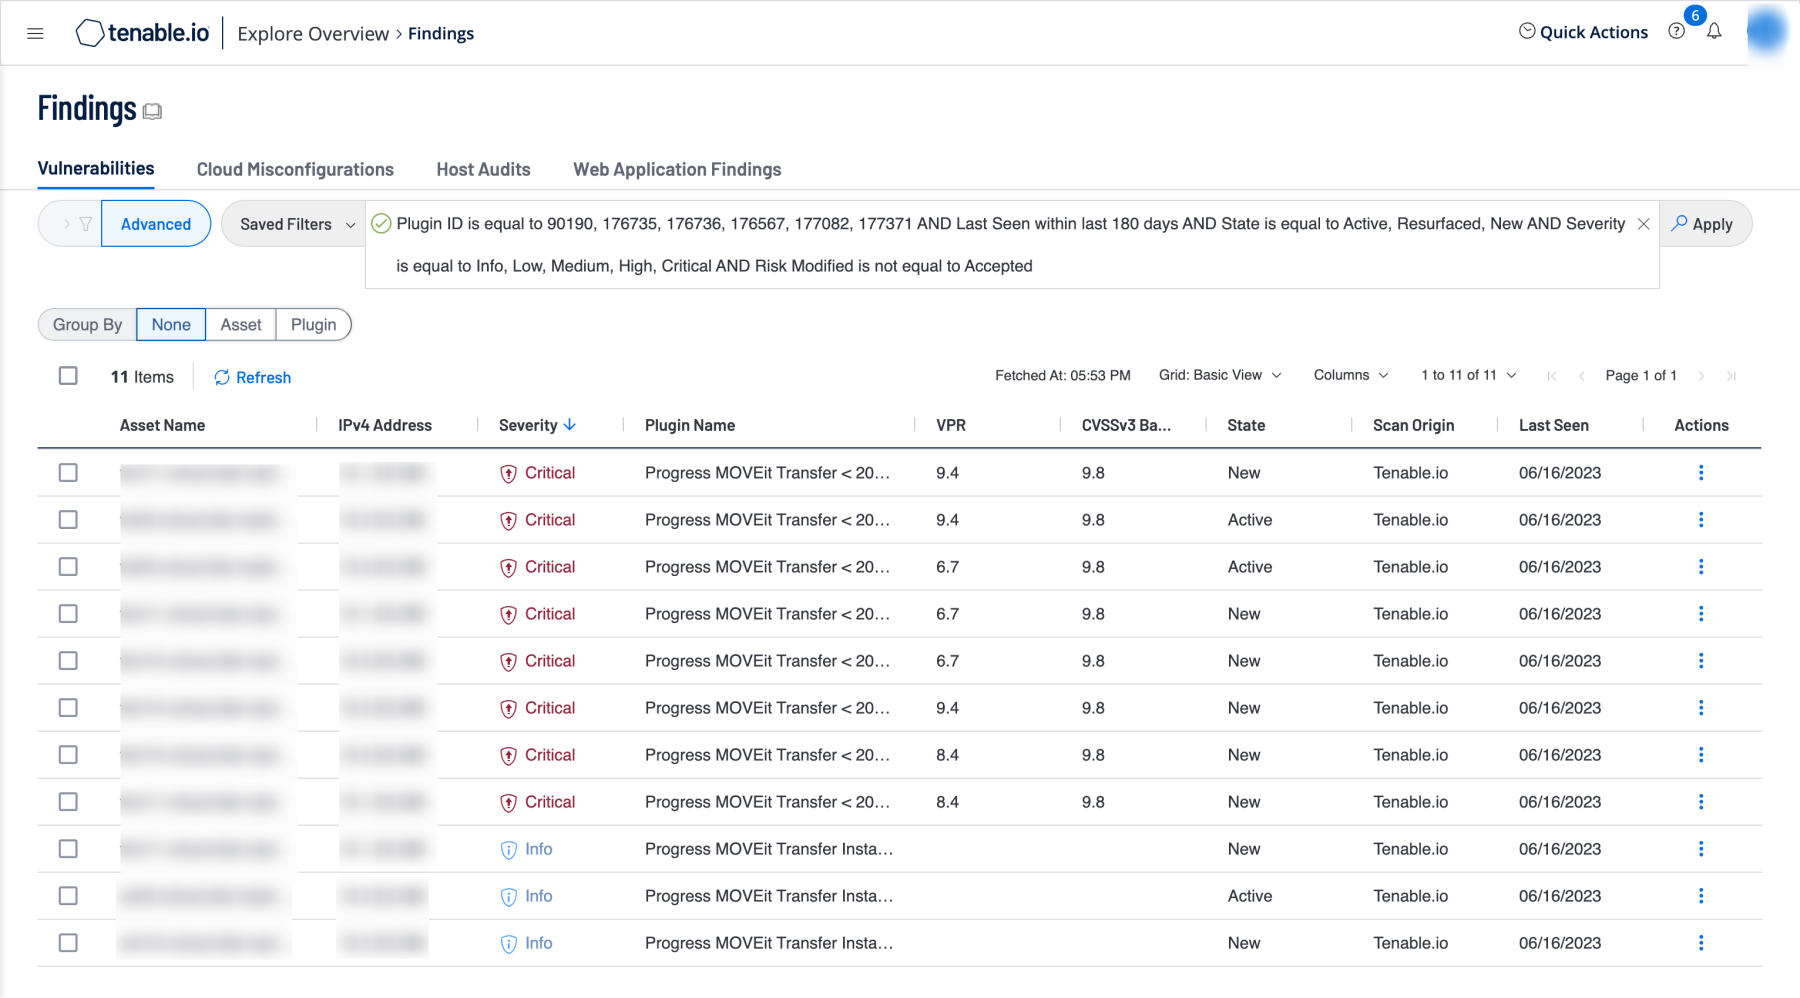The height and width of the screenshot is (998, 1800).
Task: Check the first Info row checkbox
Action: pos(68,849)
